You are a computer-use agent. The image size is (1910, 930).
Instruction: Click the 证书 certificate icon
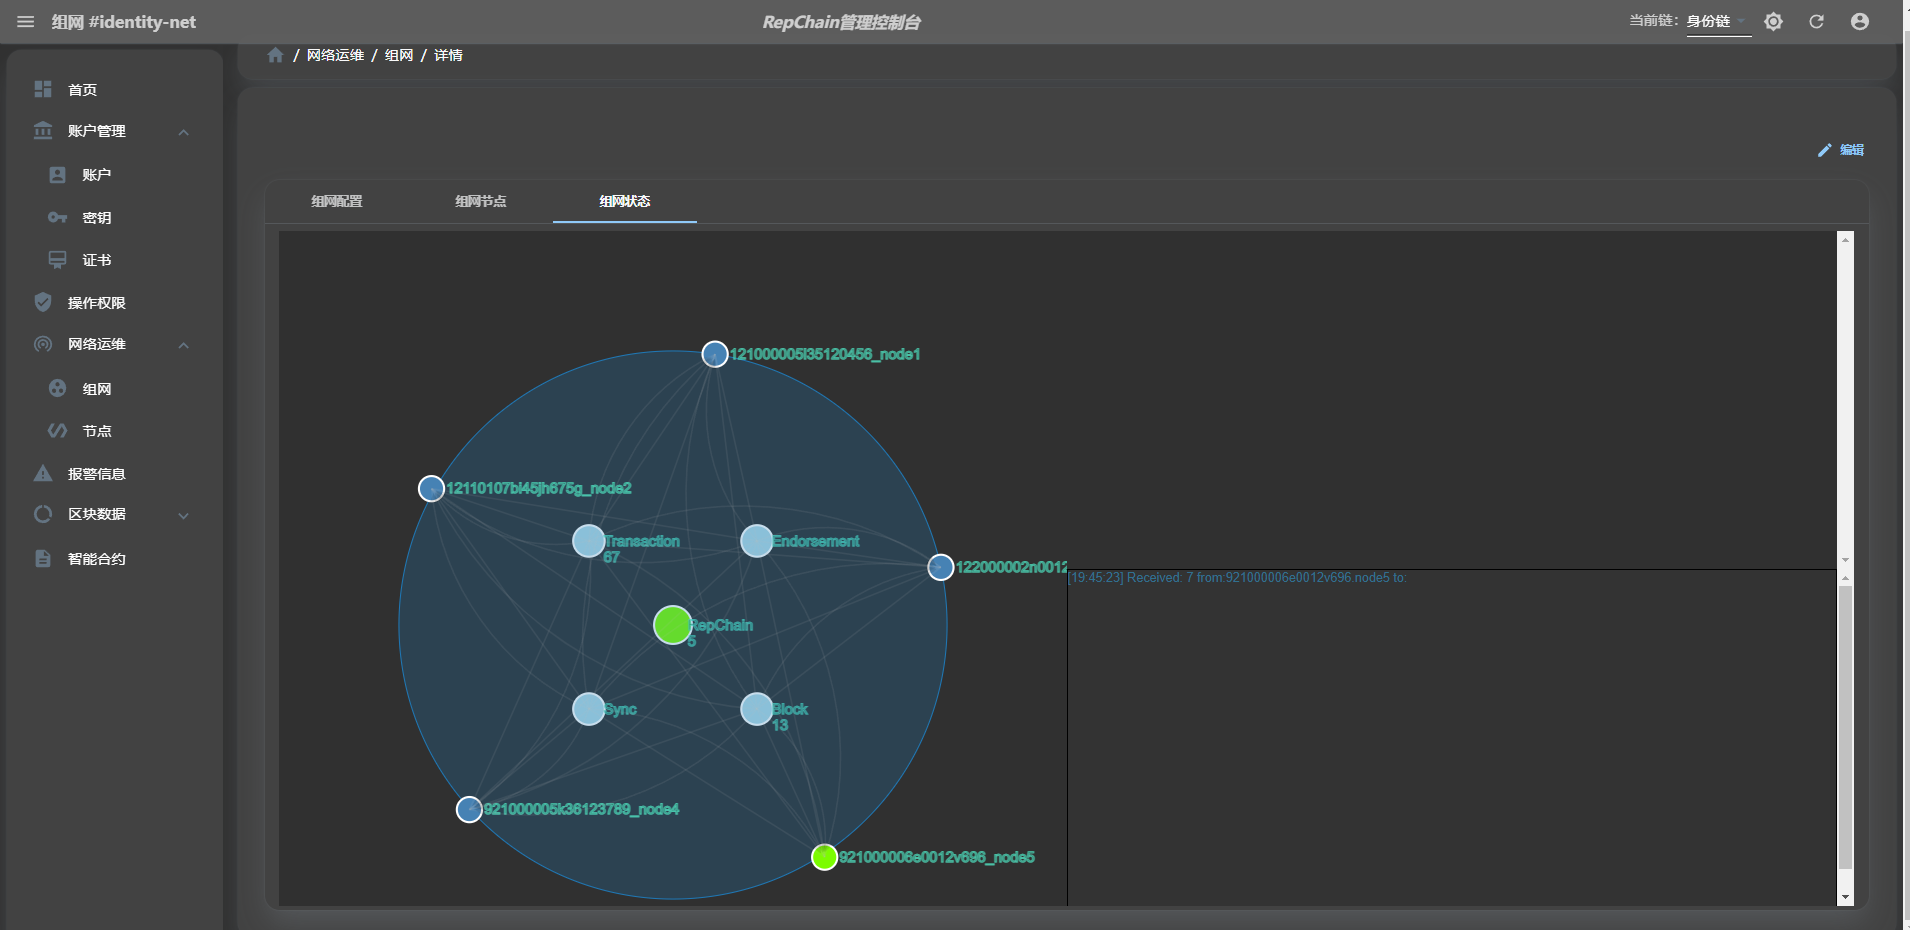coord(58,260)
